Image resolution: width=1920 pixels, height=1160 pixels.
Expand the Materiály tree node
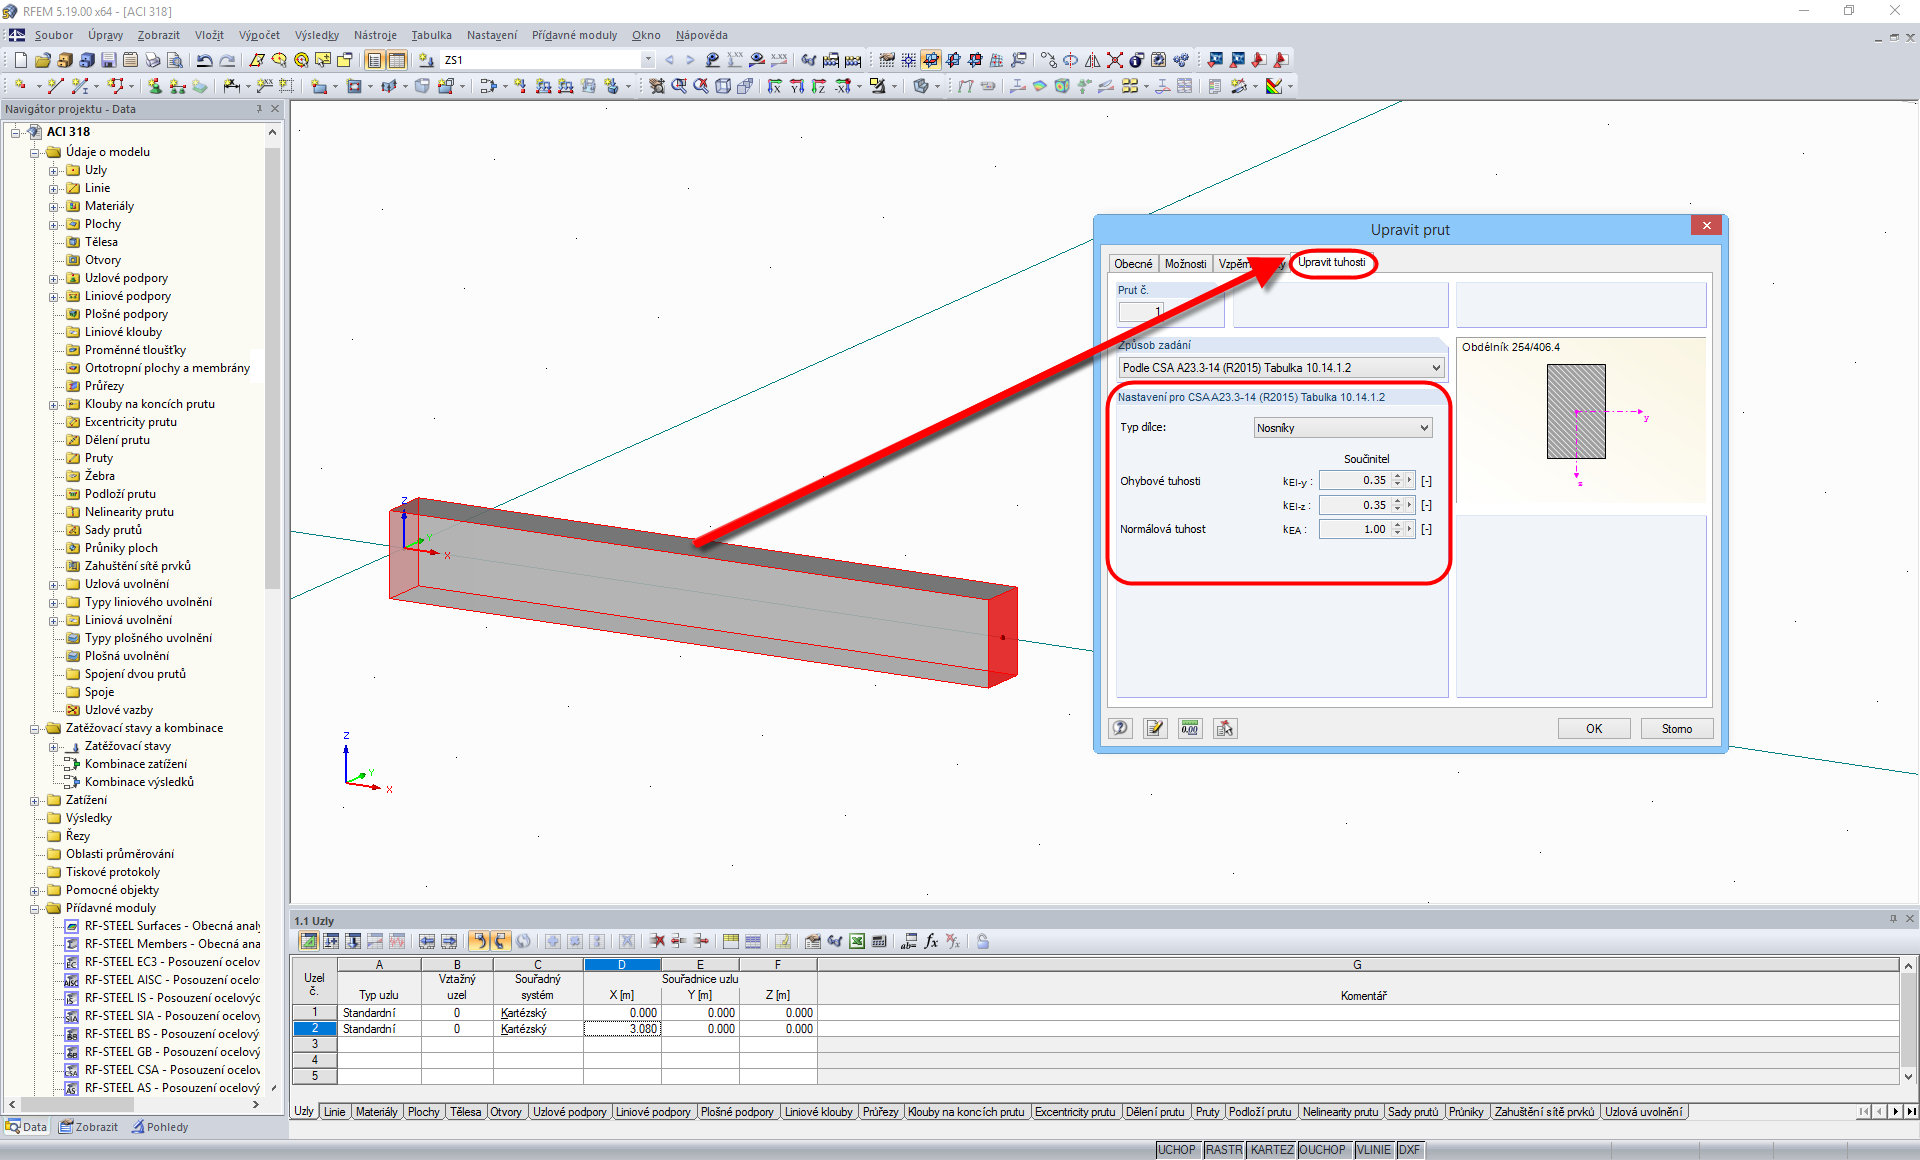54,206
